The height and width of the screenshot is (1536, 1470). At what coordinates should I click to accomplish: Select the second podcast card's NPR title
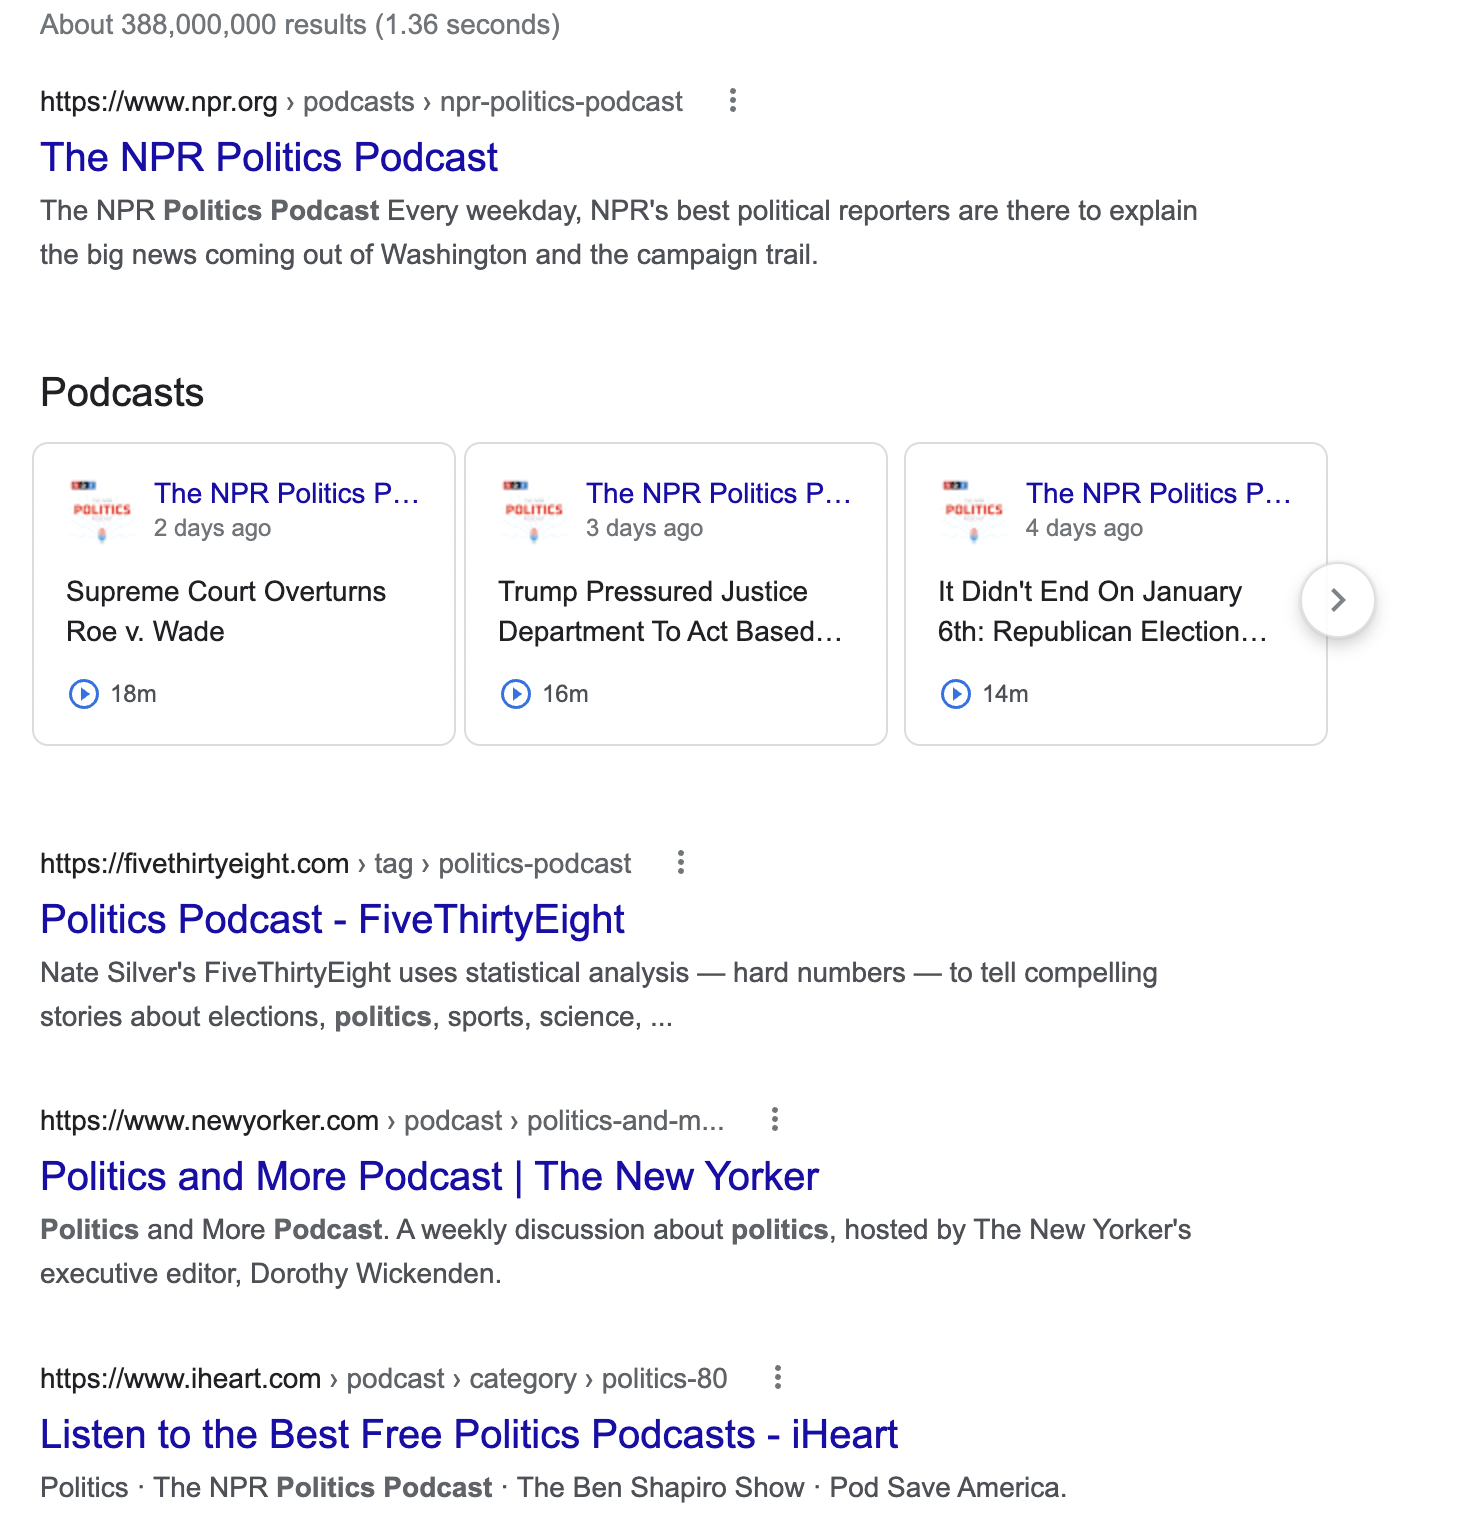pos(720,493)
